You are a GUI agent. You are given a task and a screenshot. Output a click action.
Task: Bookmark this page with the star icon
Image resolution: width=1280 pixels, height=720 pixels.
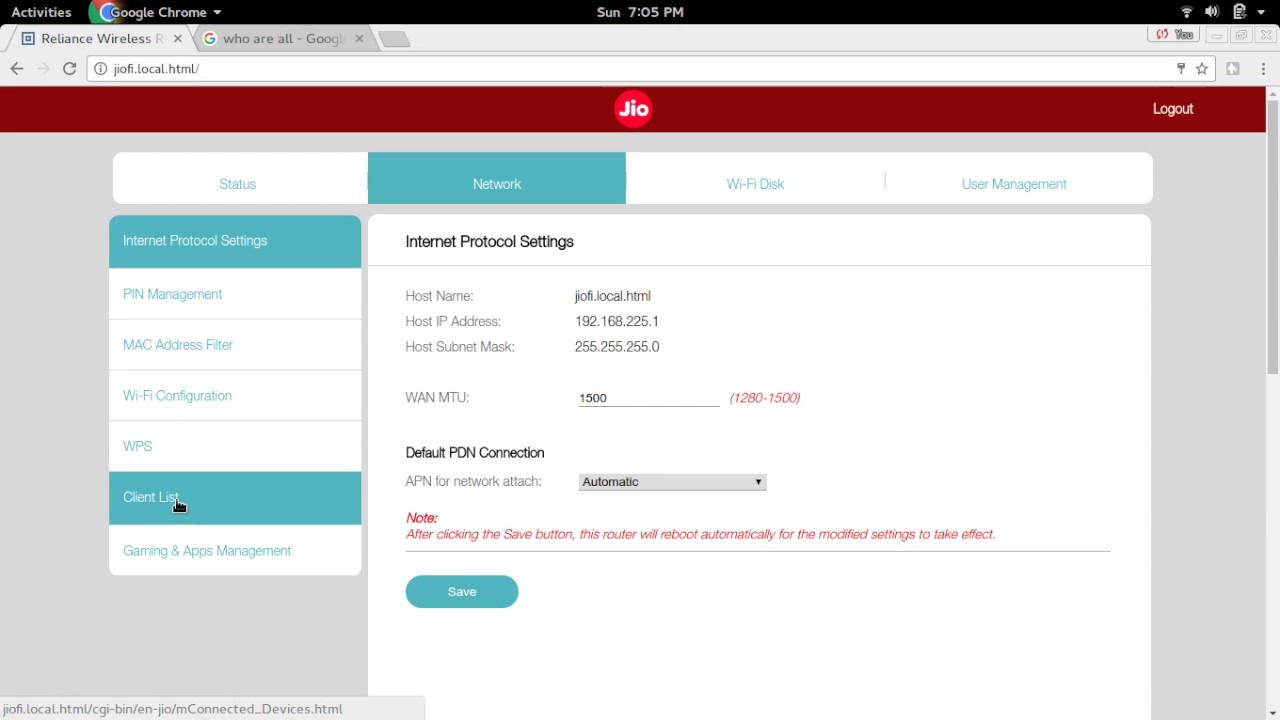pyautogui.click(x=1202, y=69)
